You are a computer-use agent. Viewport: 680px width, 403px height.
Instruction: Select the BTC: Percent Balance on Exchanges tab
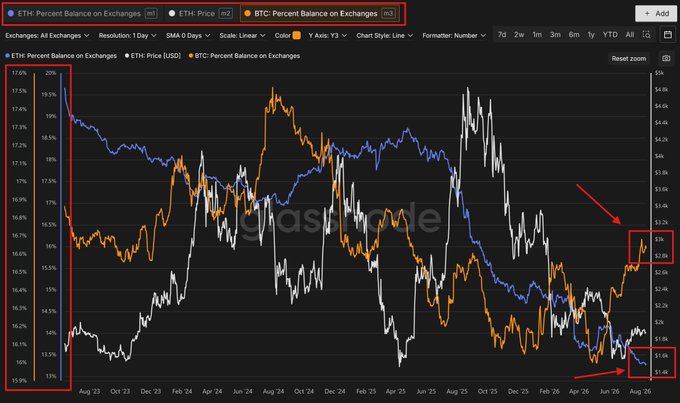[321, 13]
